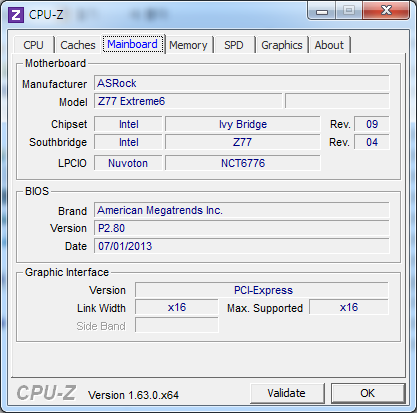Click the OK button

[368, 393]
